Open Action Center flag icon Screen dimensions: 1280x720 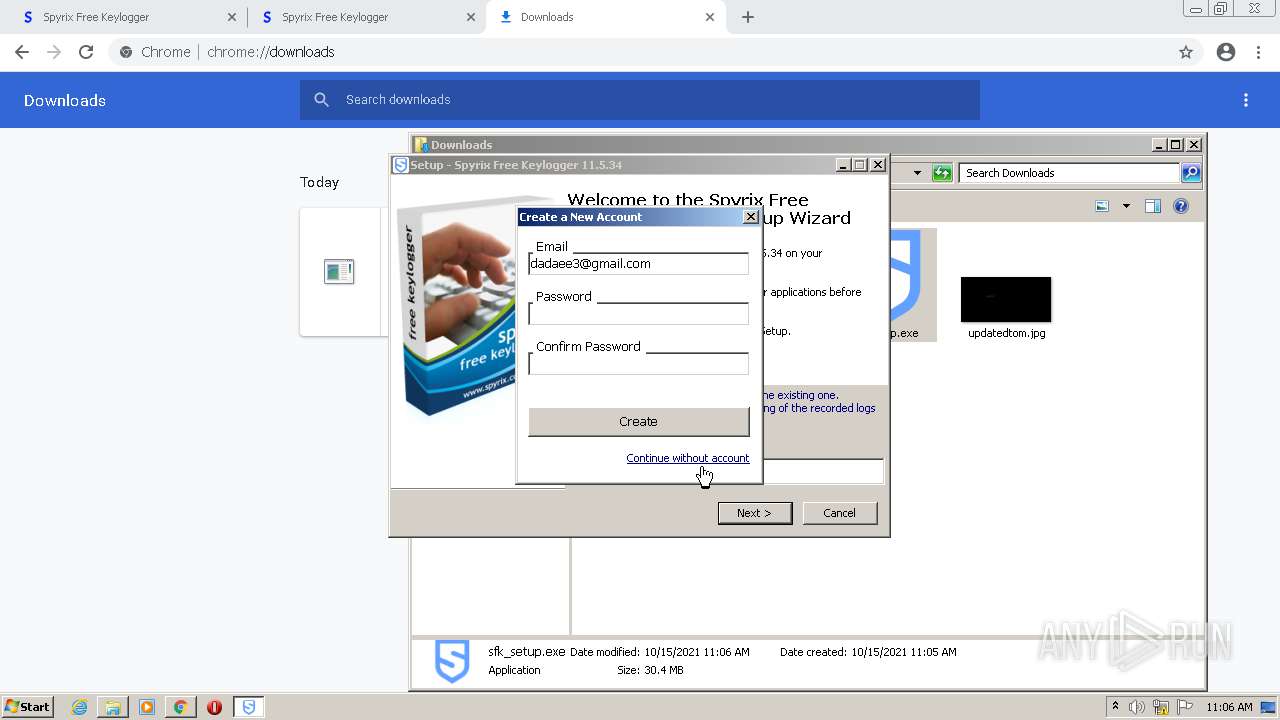1185,707
